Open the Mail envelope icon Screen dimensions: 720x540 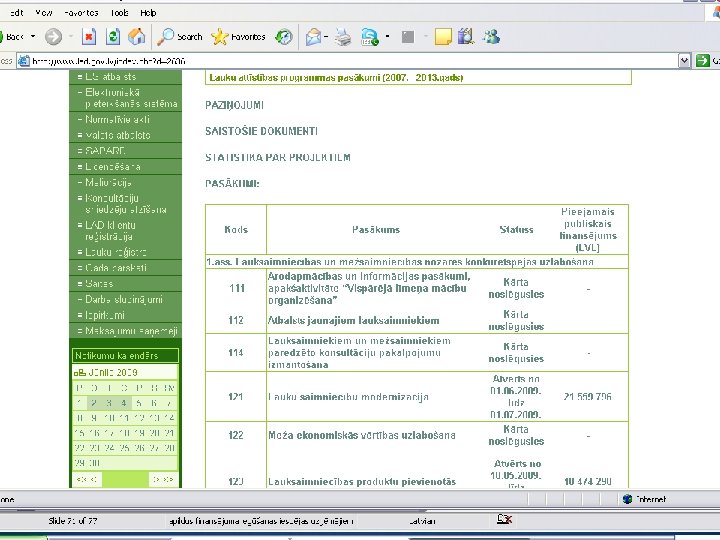coord(313,37)
